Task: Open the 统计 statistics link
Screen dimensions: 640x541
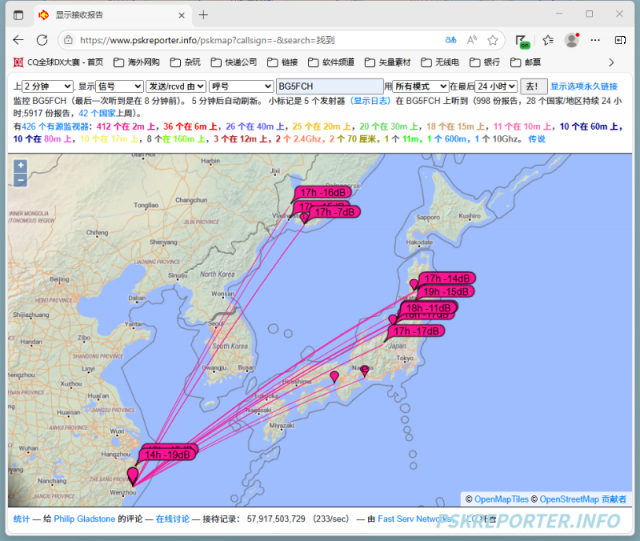Action: [x=22, y=519]
